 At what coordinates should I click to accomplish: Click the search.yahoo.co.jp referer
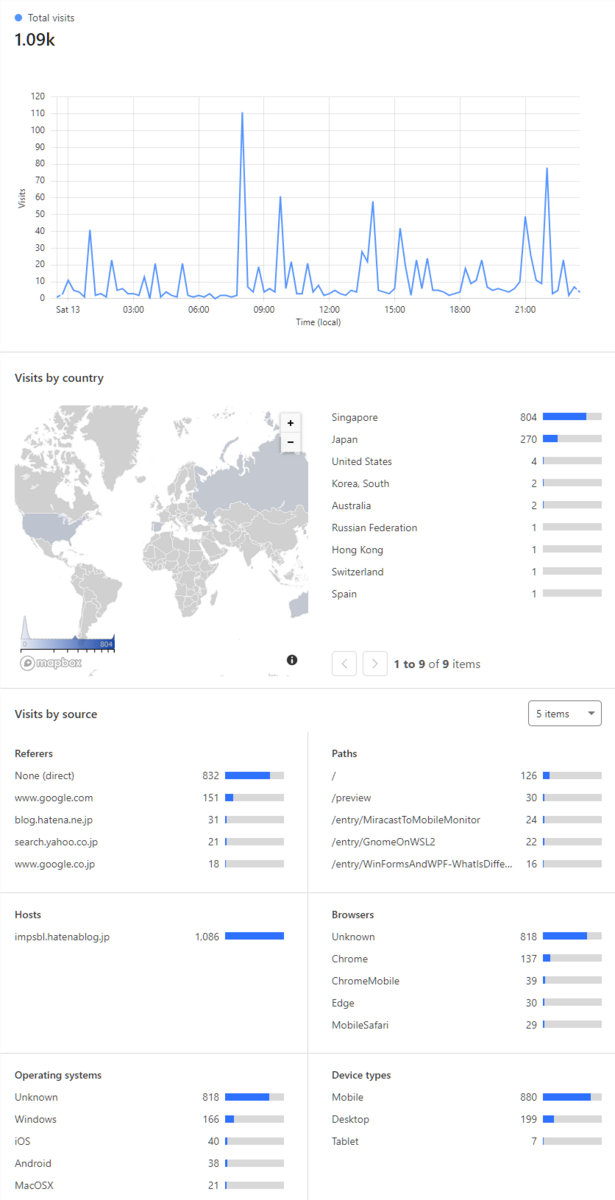[56, 841]
